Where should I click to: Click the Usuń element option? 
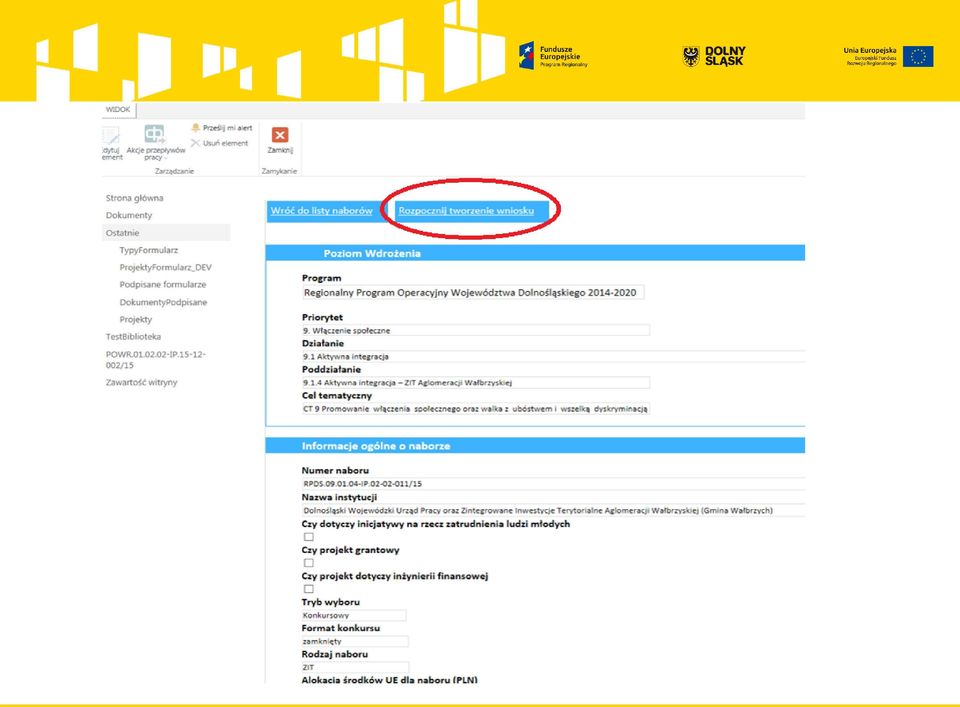pos(220,143)
